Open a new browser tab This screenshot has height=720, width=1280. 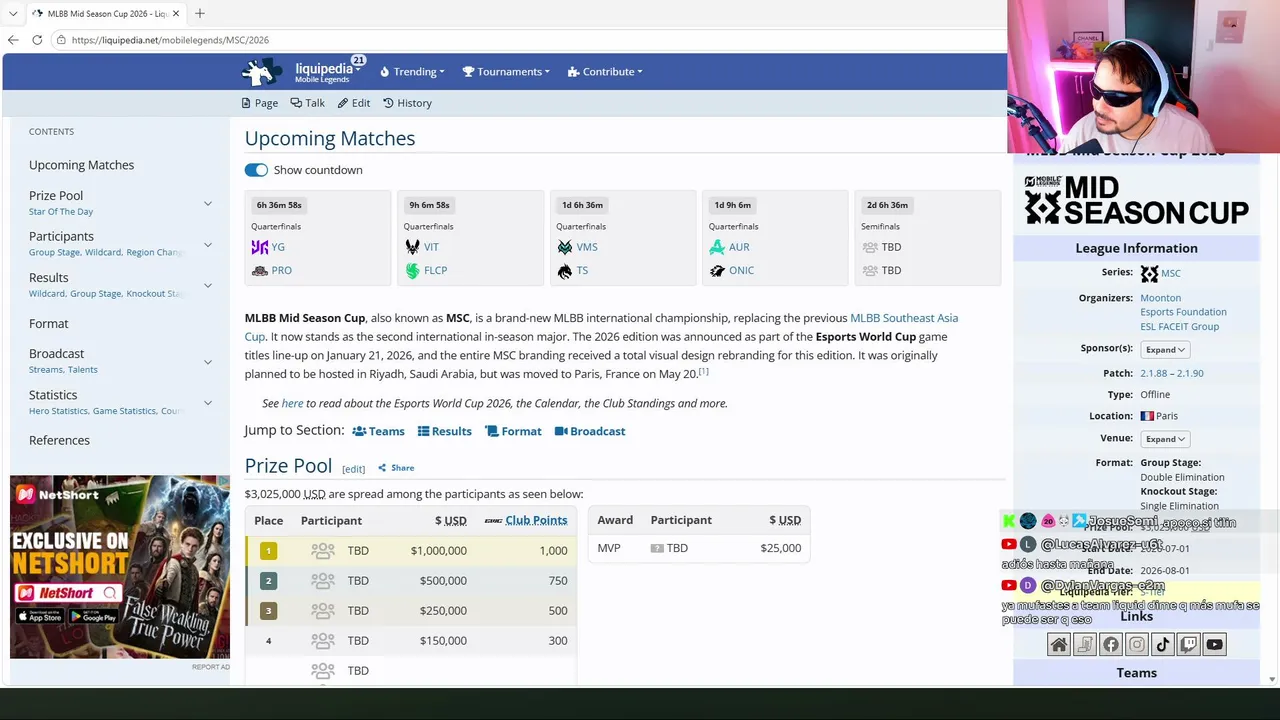click(200, 13)
